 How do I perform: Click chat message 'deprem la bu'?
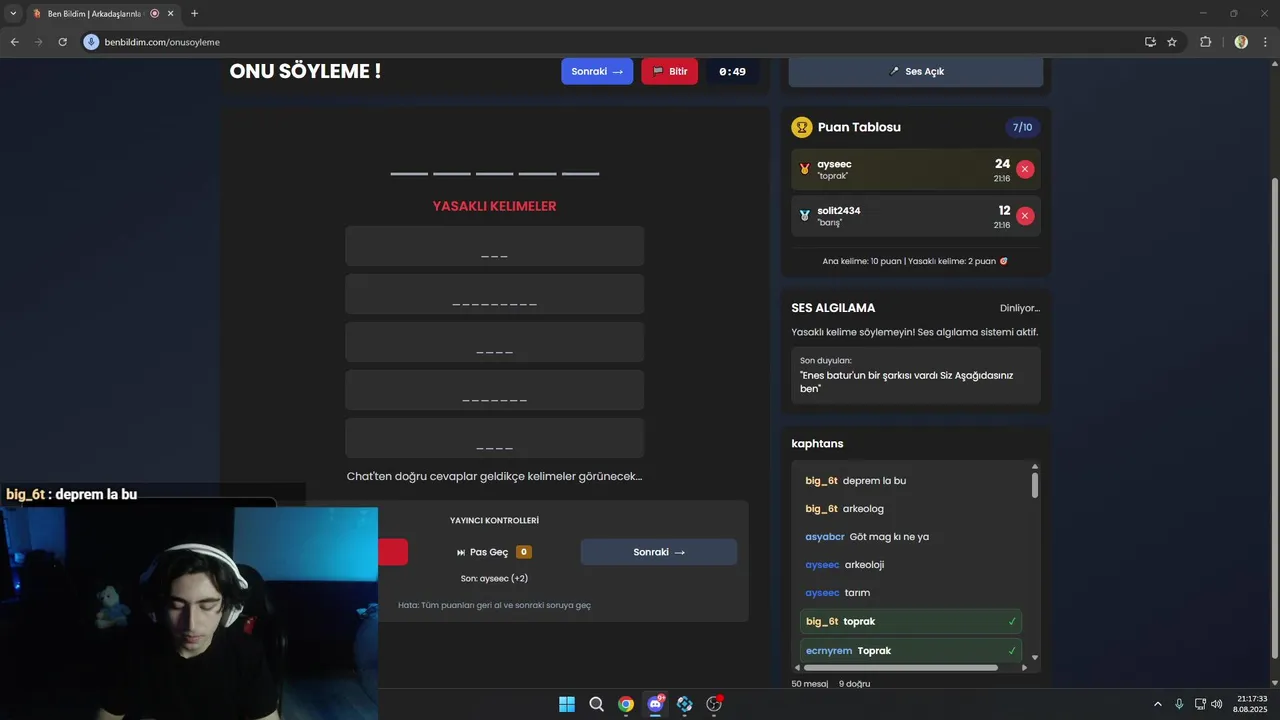874,481
